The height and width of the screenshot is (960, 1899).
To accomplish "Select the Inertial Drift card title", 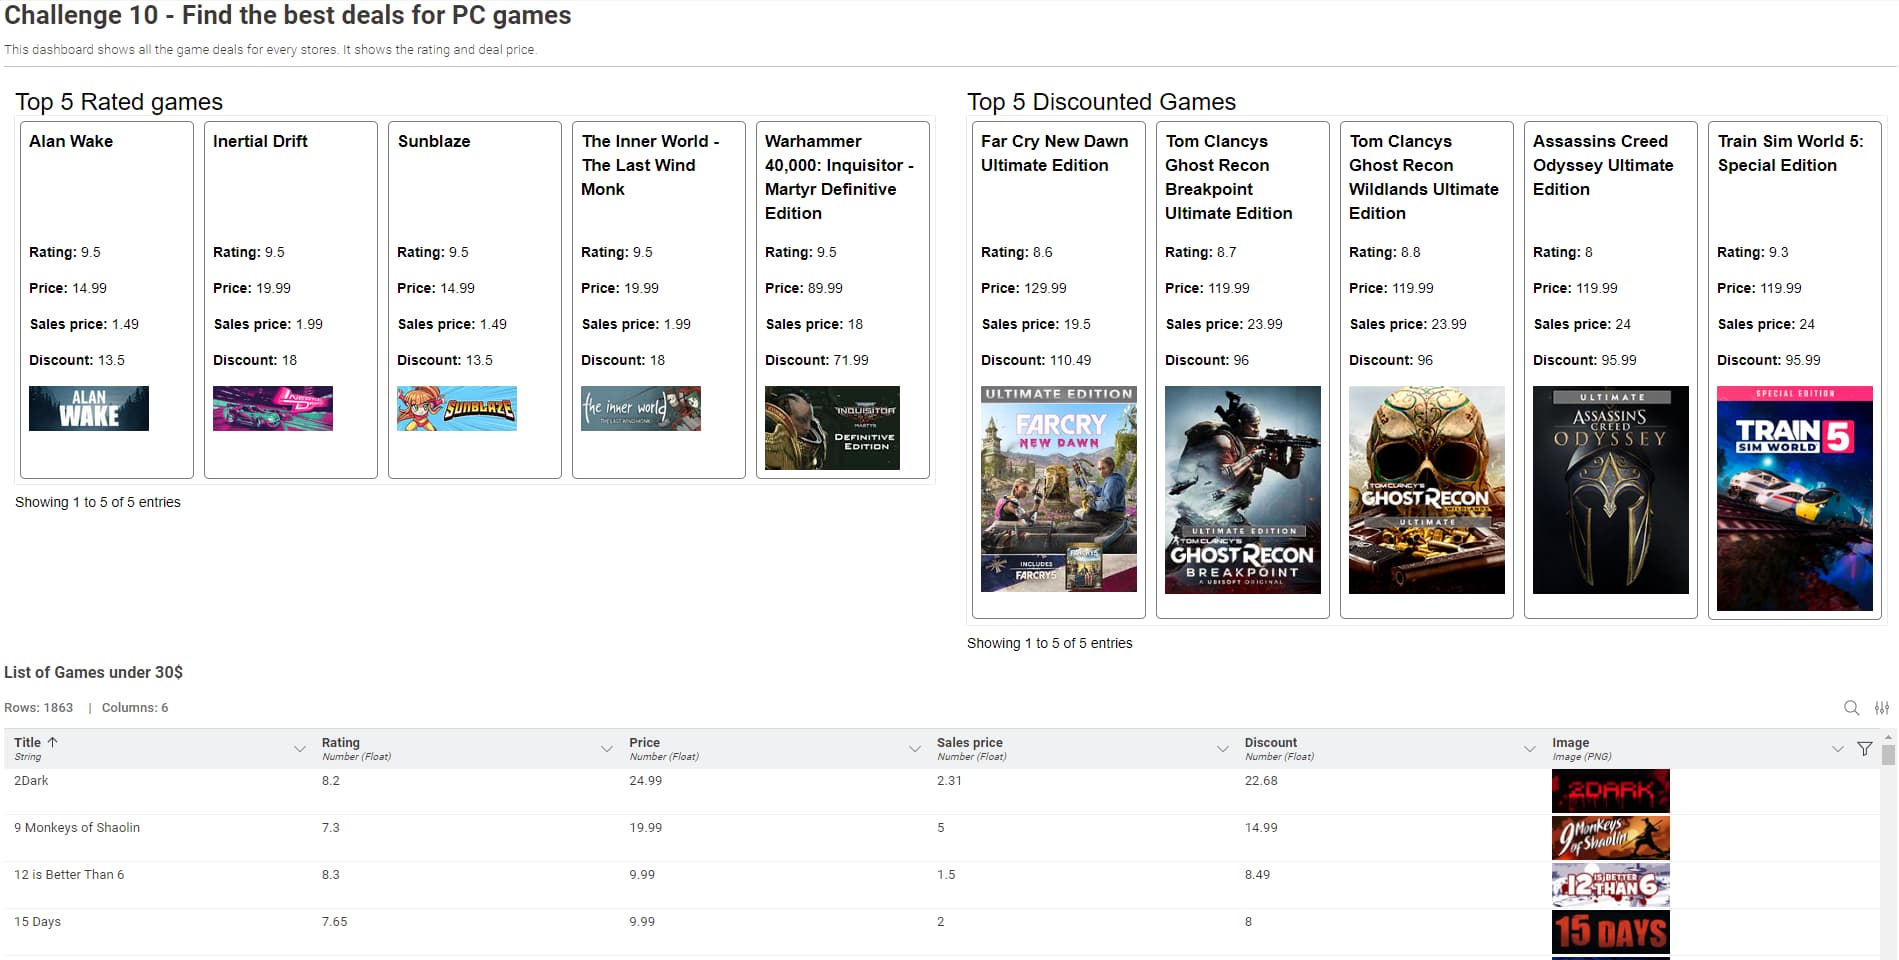I will click(260, 141).
